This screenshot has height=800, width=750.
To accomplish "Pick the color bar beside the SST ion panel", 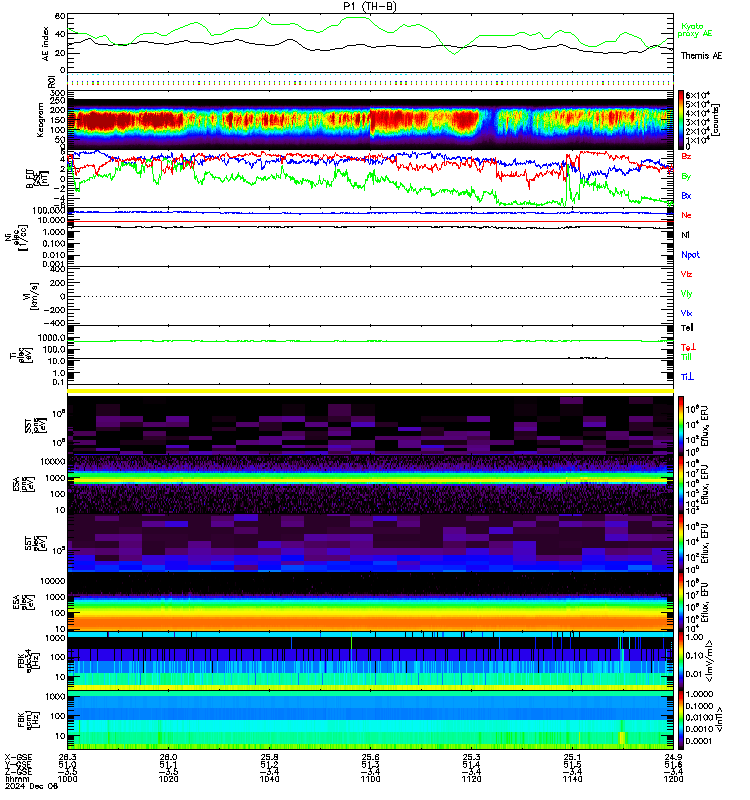I will (681, 426).
